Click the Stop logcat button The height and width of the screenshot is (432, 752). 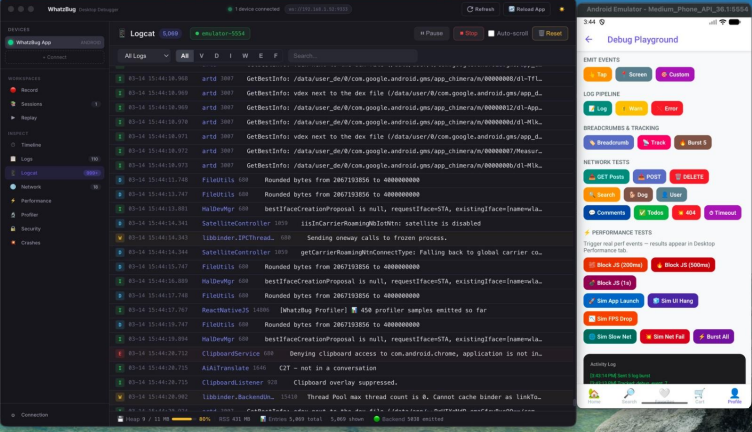468,34
